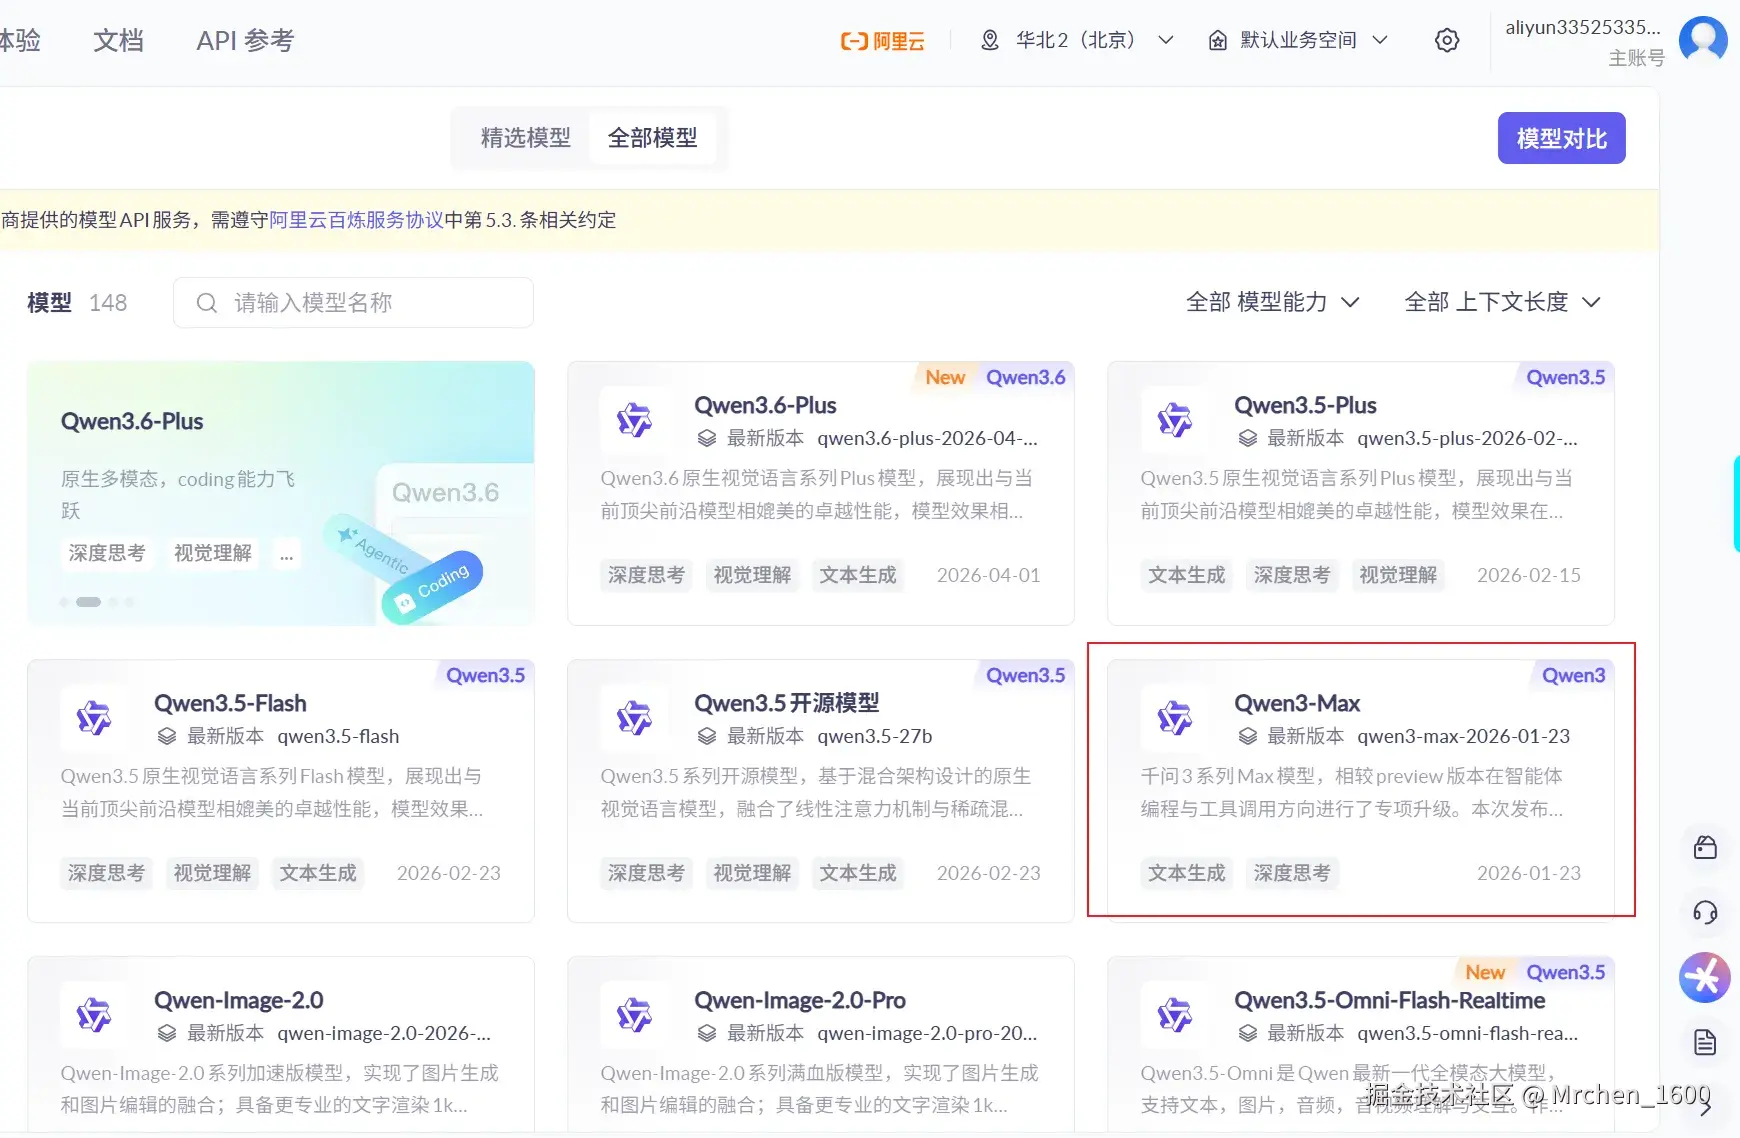Image resolution: width=1740 pixels, height=1138 pixels.
Task: Click the date 2026-01-23
Action: [x=1528, y=873]
